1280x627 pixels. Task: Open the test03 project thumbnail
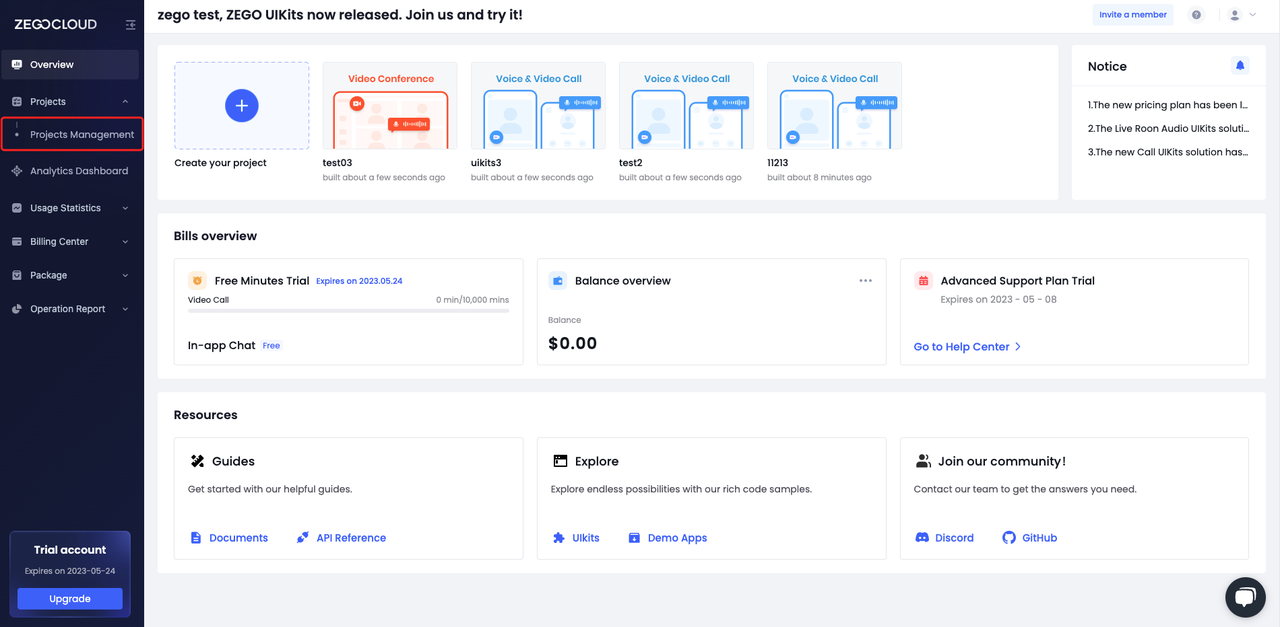[x=390, y=106]
